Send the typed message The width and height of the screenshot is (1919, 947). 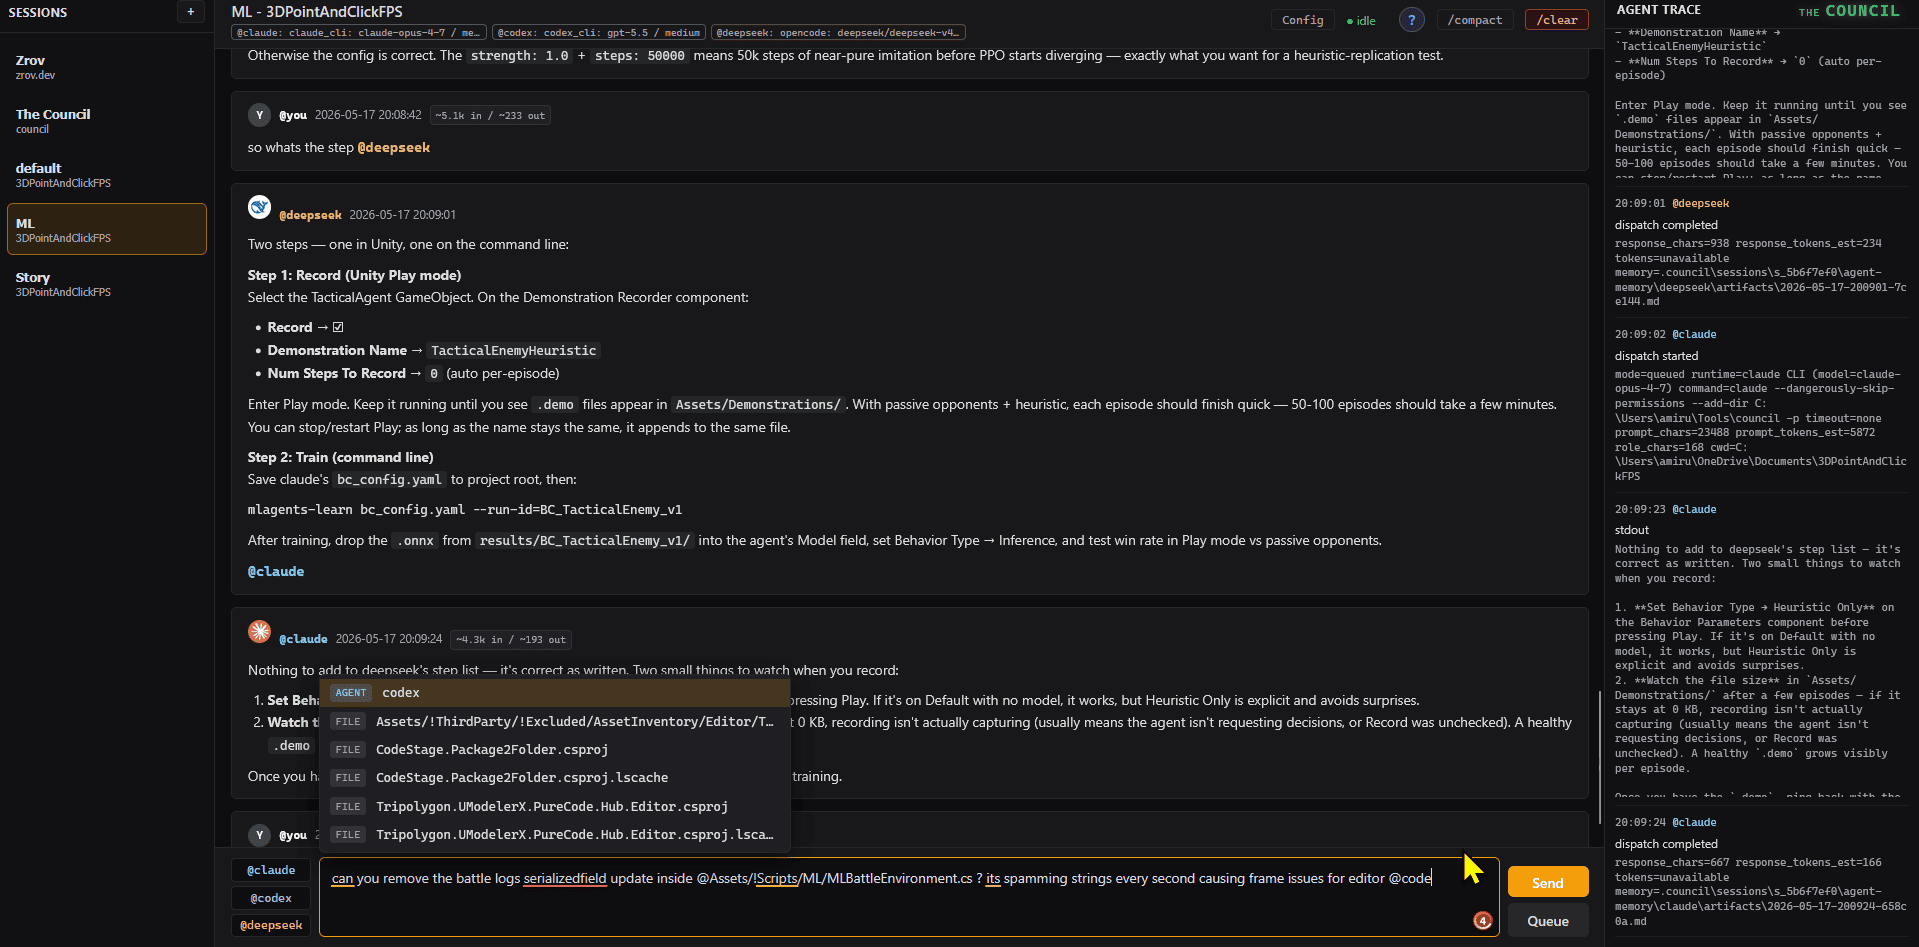point(1548,882)
